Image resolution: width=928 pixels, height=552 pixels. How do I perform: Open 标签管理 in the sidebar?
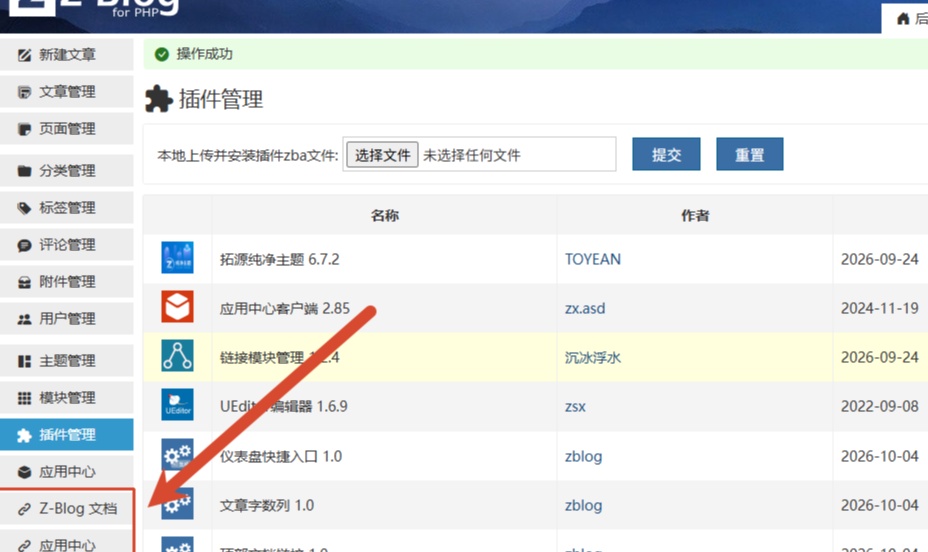(x=66, y=208)
